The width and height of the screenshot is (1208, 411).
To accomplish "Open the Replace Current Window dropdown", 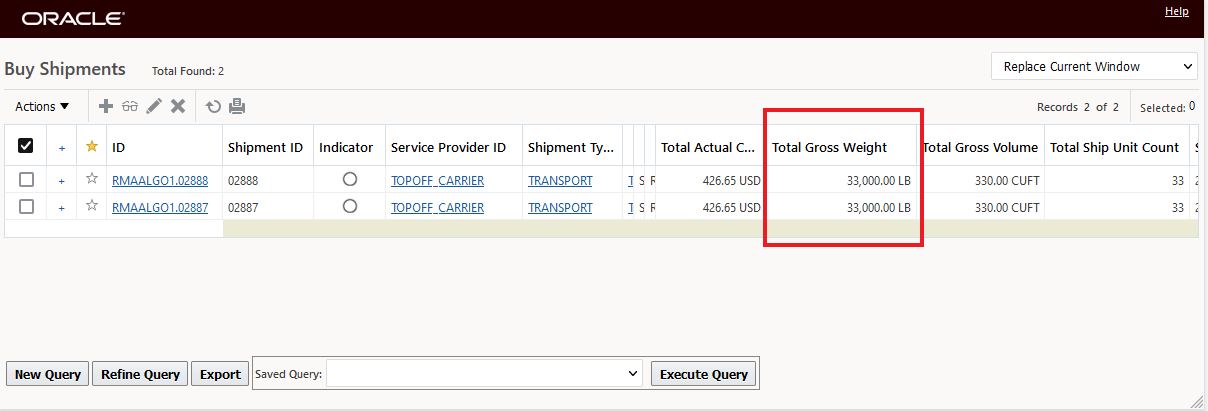I will [x=1093, y=67].
